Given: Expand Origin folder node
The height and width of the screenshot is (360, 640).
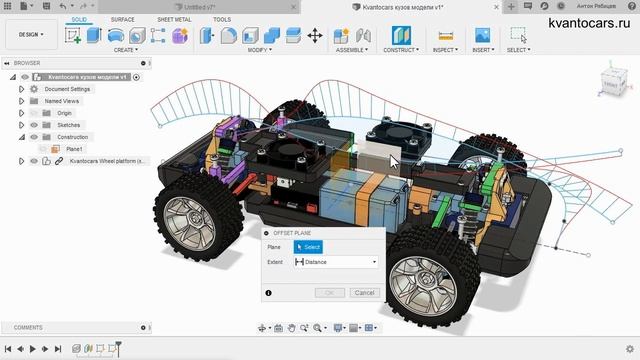Looking at the screenshot, I should tap(21, 113).
